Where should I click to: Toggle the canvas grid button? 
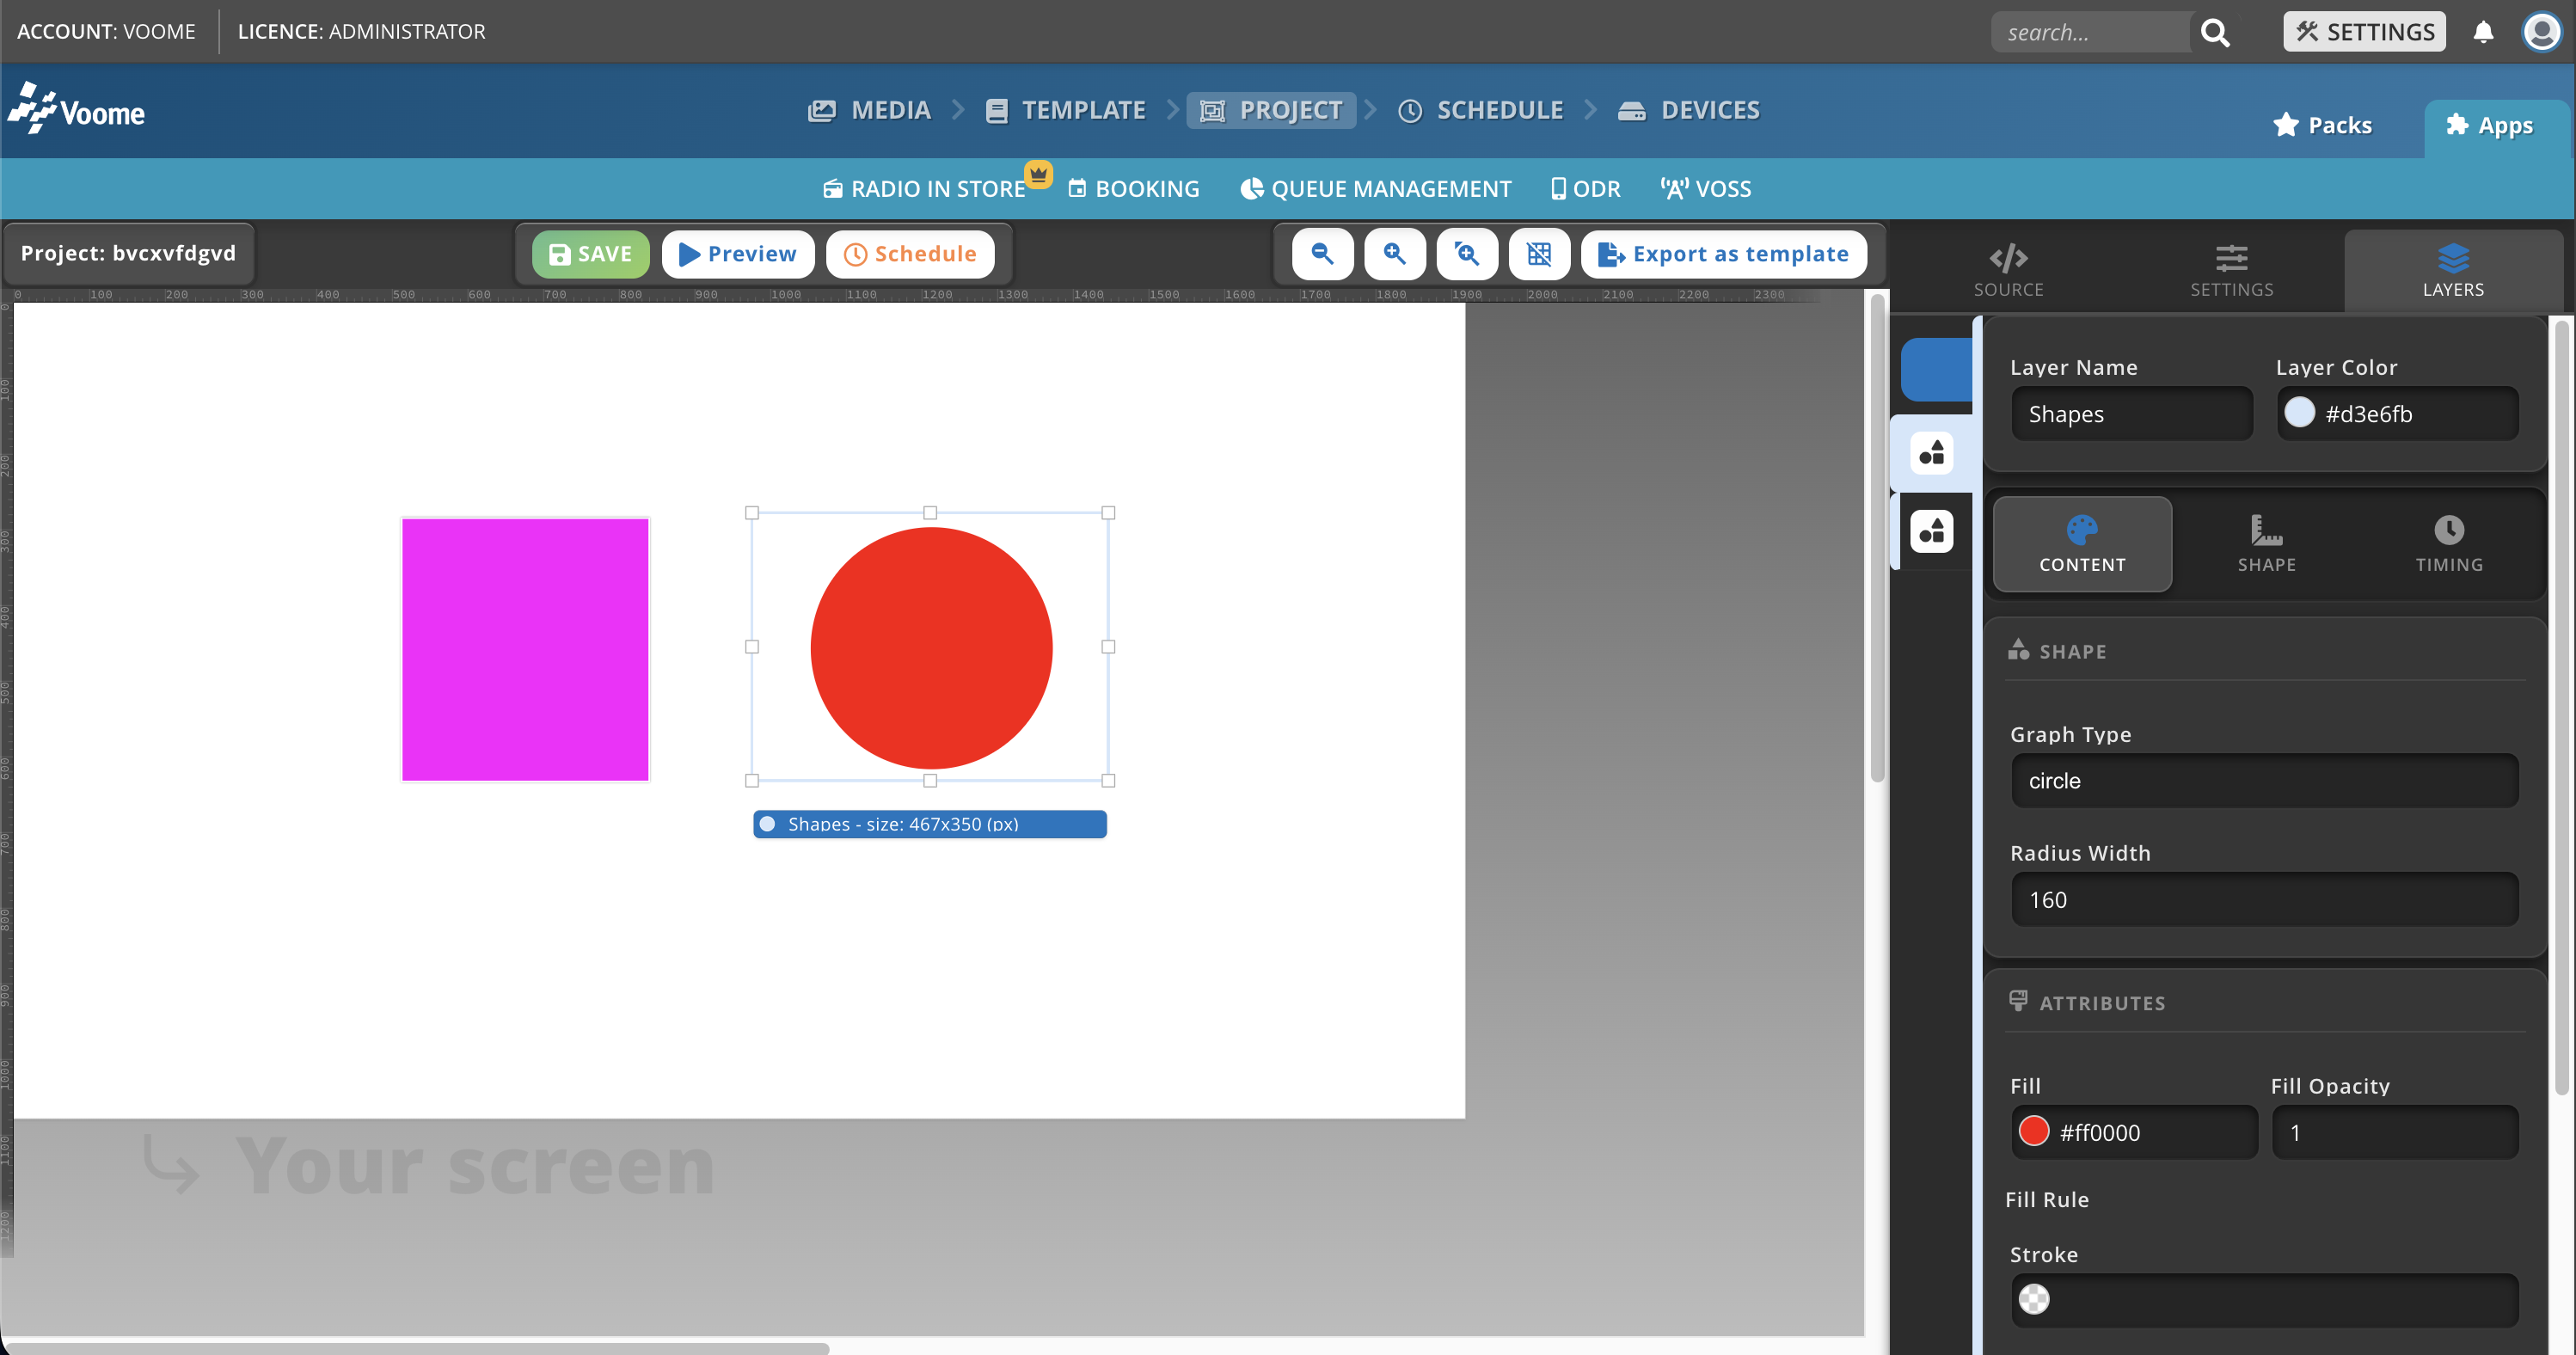click(1539, 254)
